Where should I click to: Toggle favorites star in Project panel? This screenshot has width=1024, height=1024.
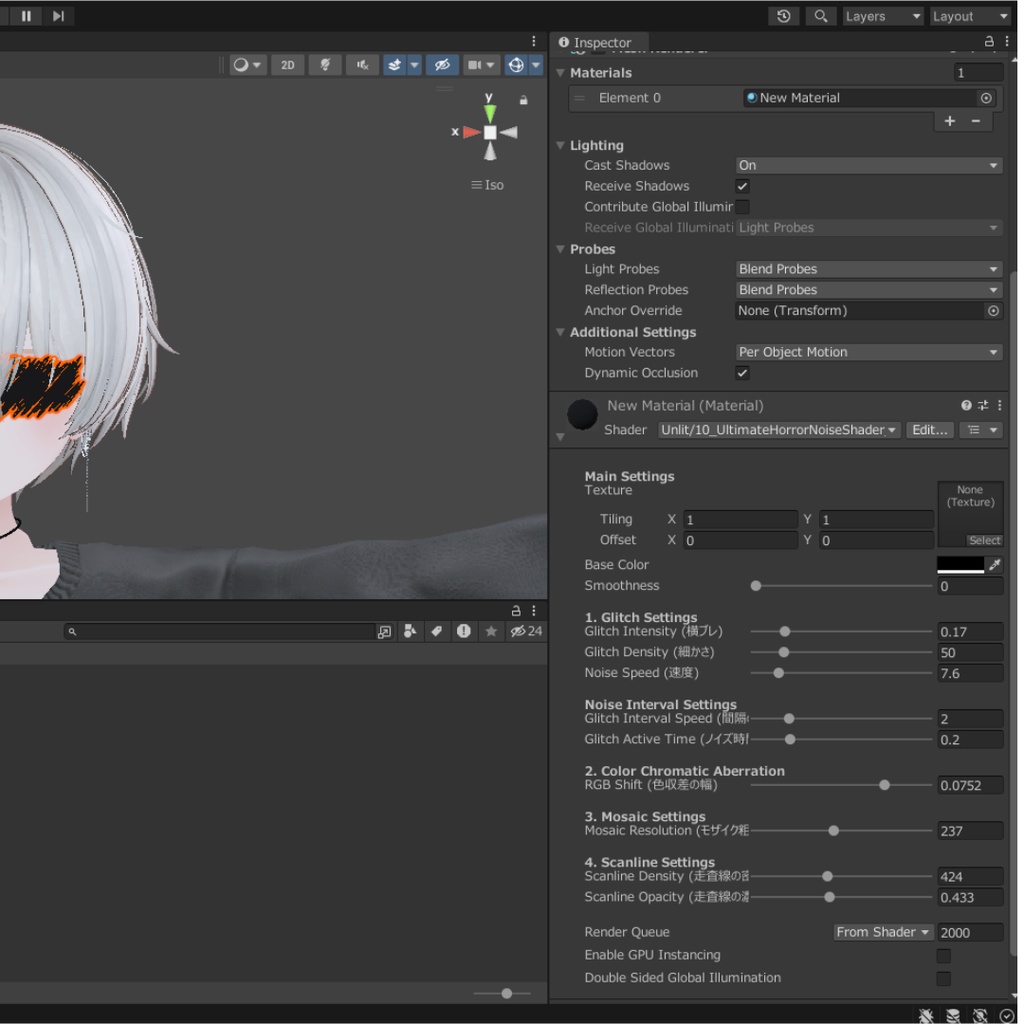point(491,632)
